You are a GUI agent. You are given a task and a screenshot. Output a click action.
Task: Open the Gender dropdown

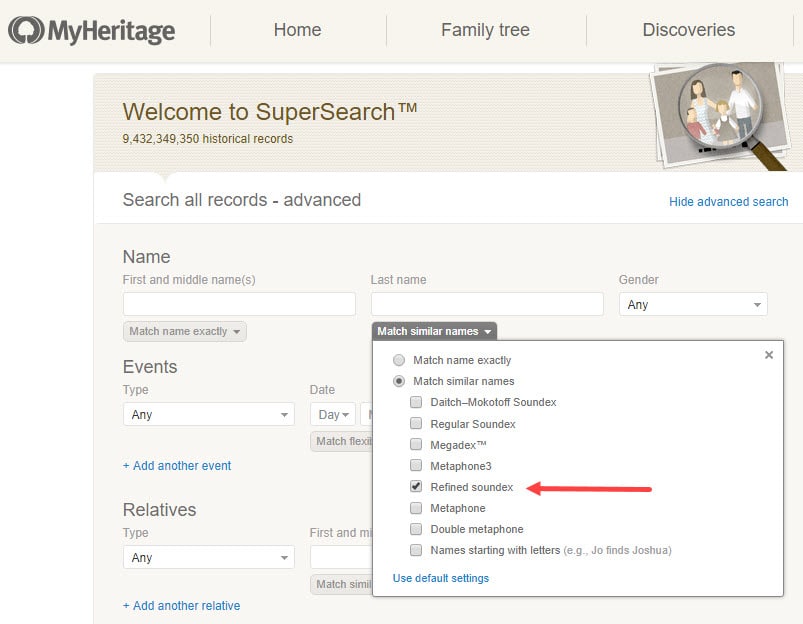pos(693,305)
